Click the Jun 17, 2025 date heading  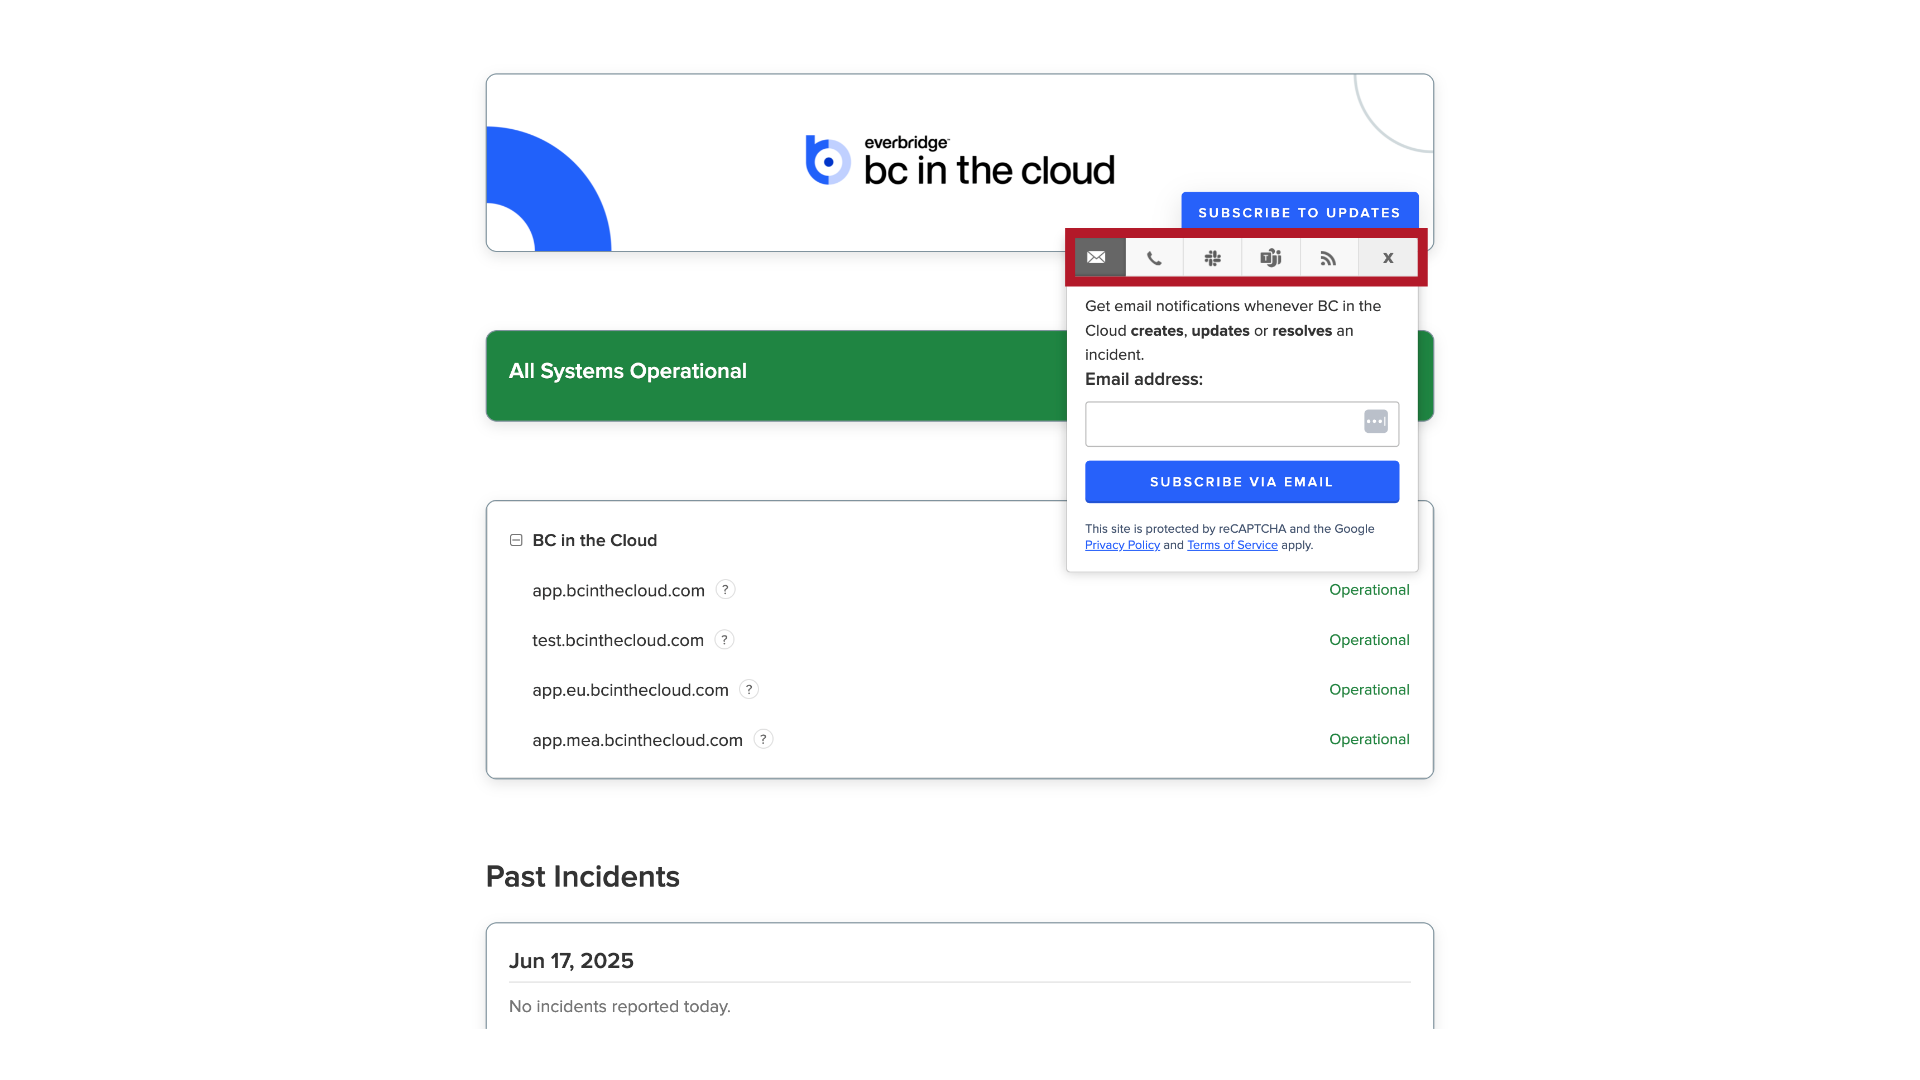[571, 961]
